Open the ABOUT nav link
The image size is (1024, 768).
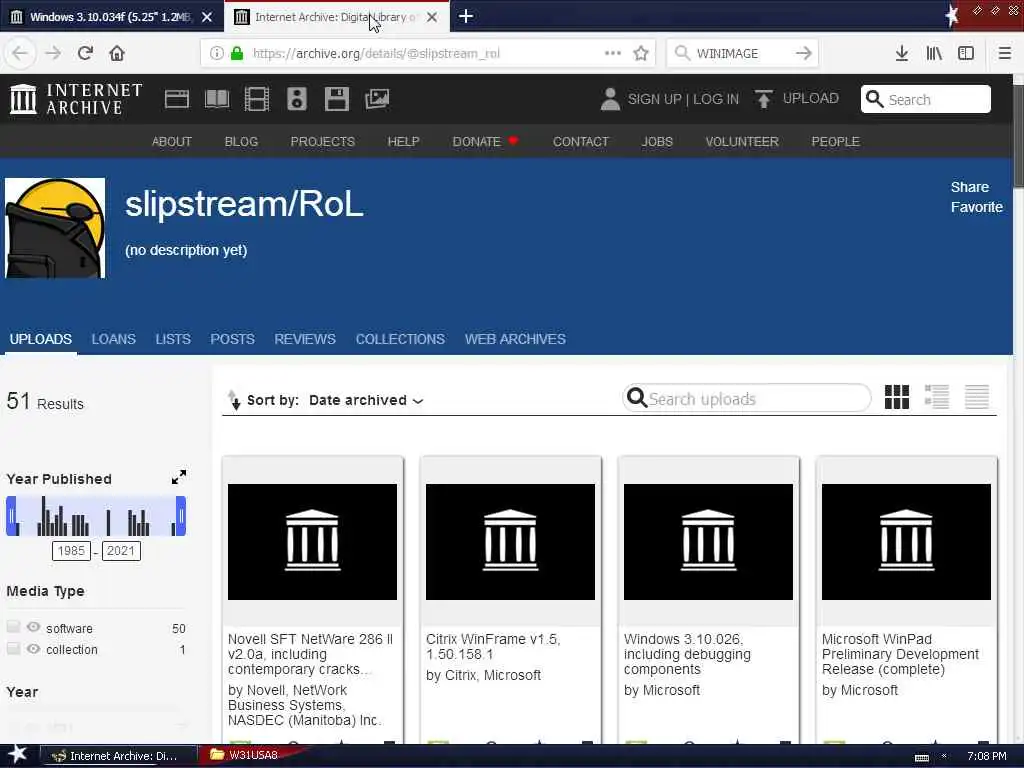(x=172, y=141)
